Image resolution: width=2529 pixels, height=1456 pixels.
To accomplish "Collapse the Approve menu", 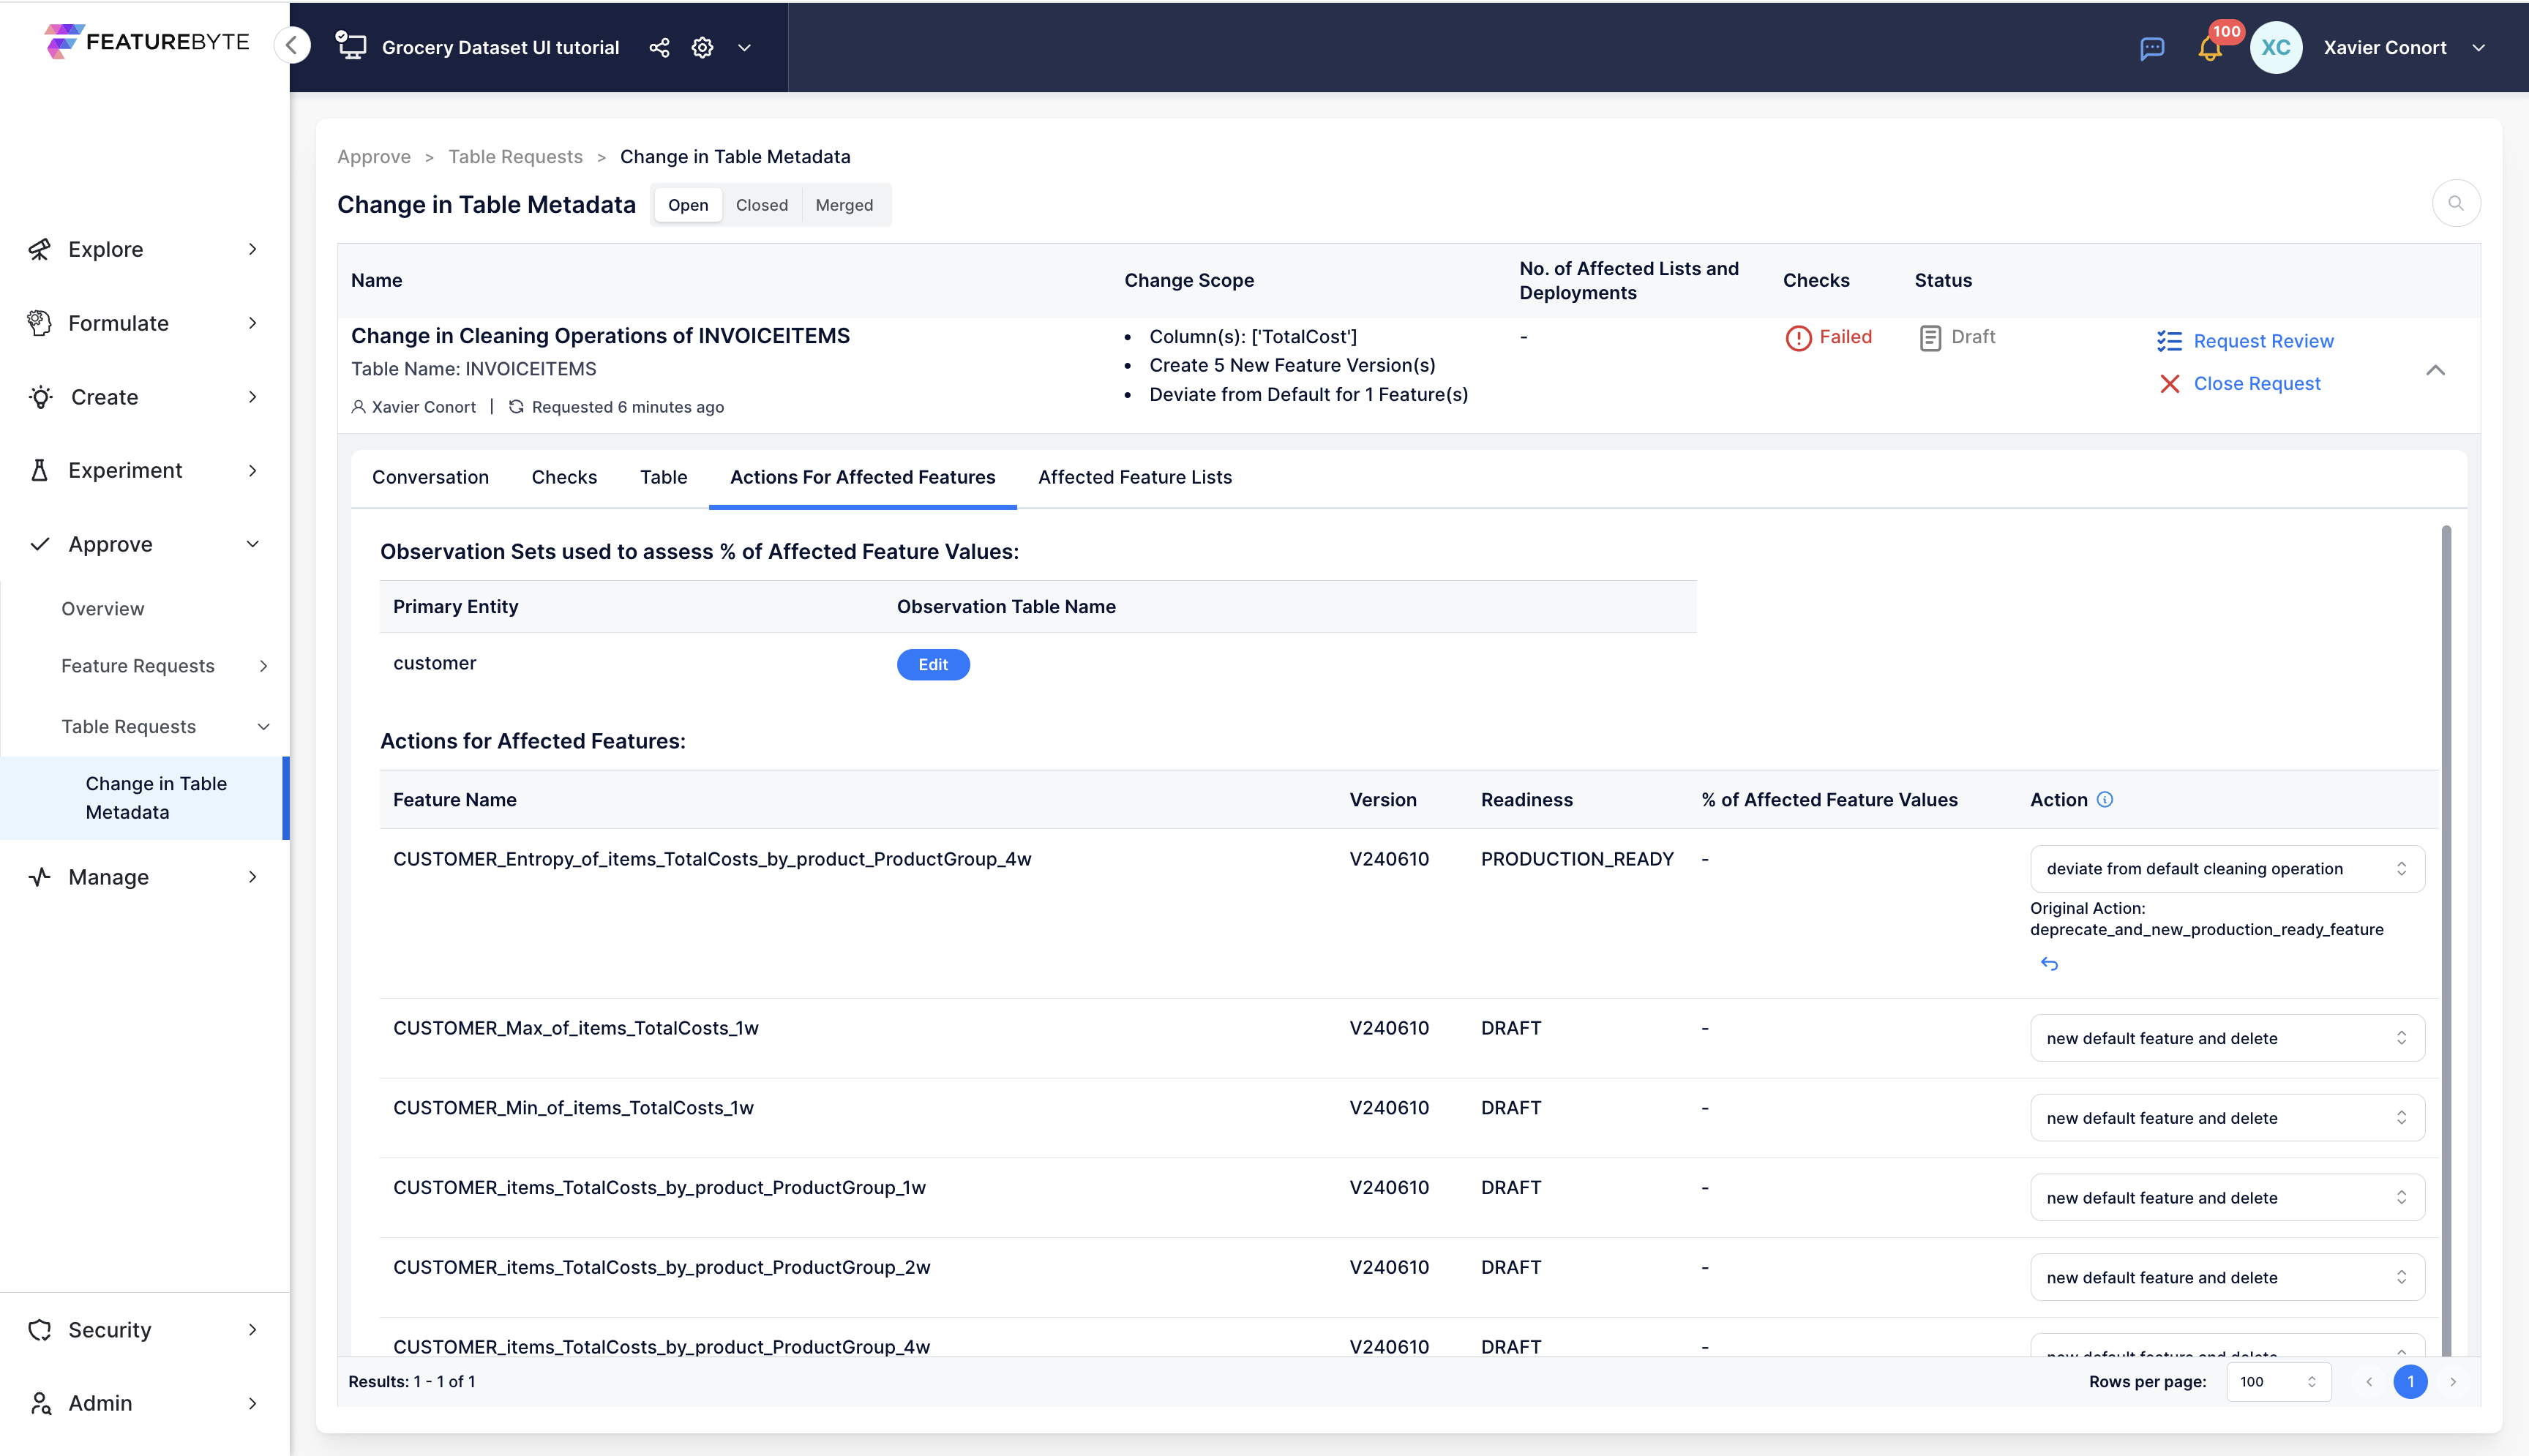I will coord(252,544).
